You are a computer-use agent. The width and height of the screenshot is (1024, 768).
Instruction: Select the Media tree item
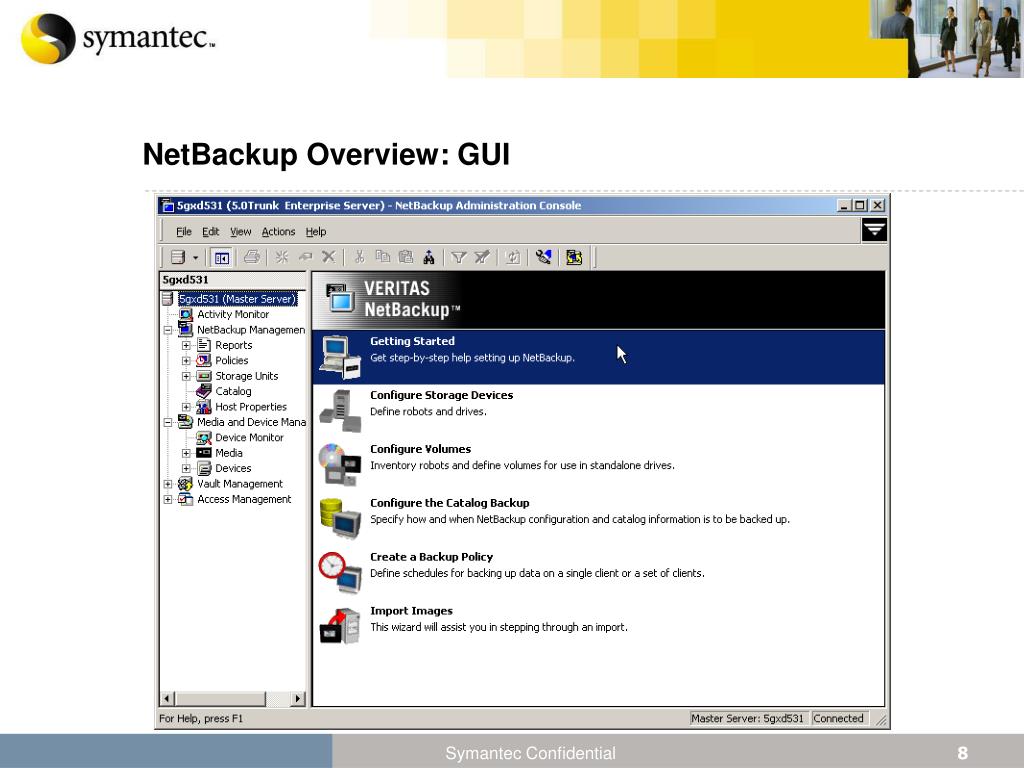pos(229,453)
